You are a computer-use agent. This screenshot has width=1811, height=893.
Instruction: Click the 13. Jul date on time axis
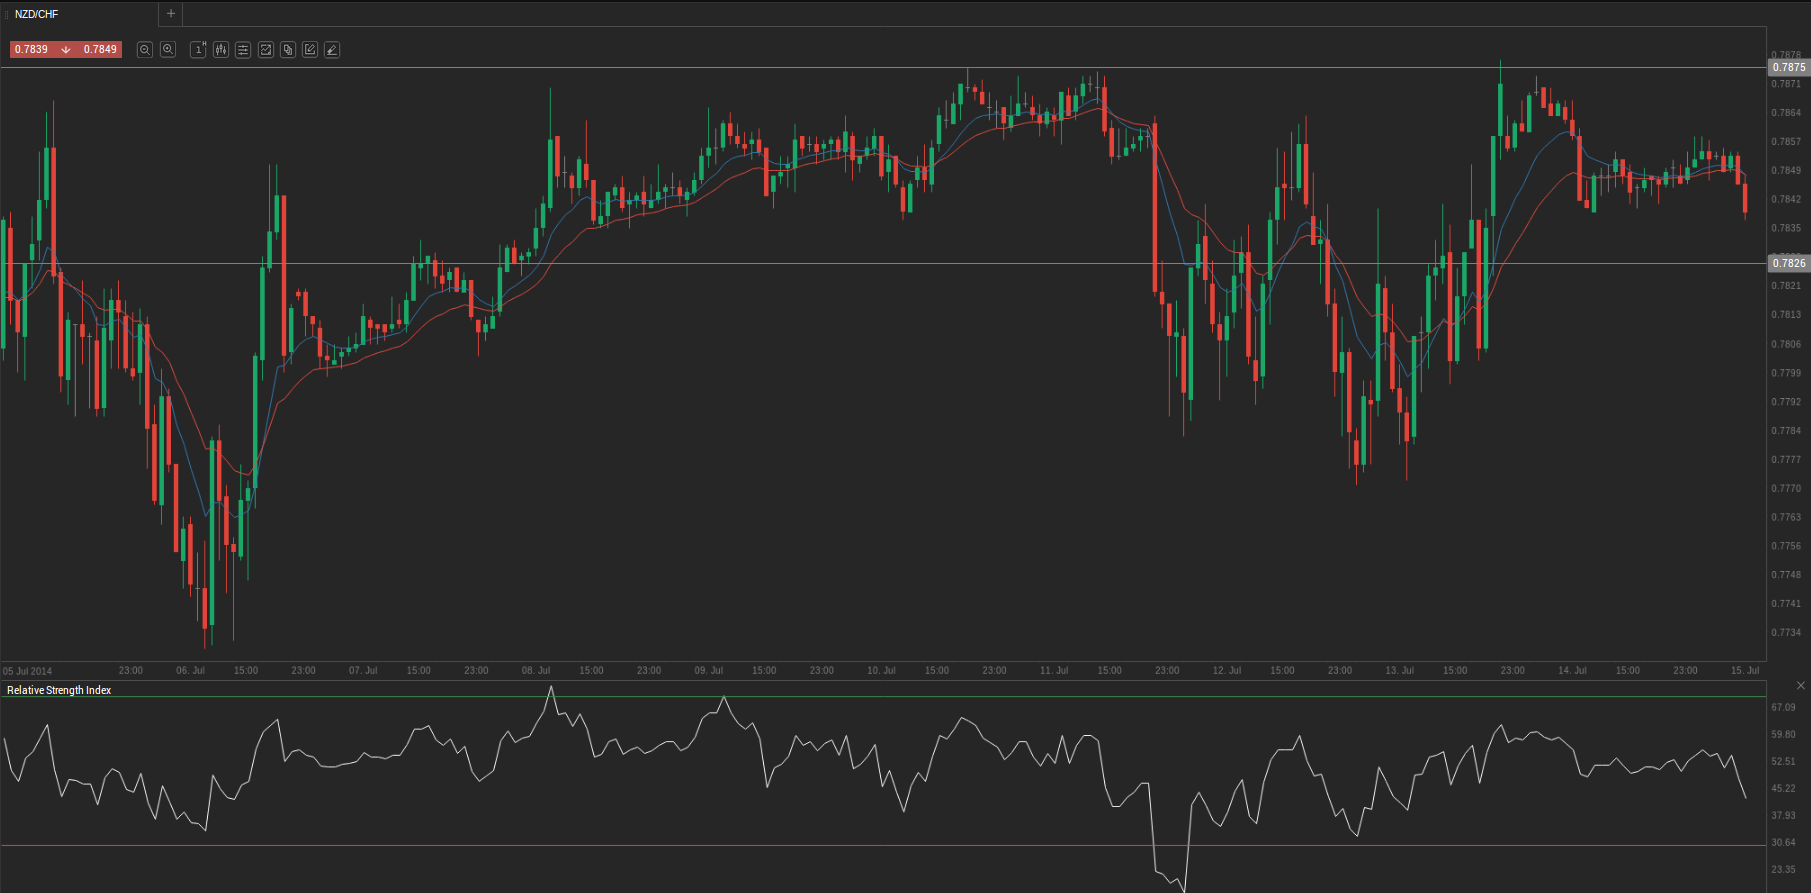point(1399,670)
